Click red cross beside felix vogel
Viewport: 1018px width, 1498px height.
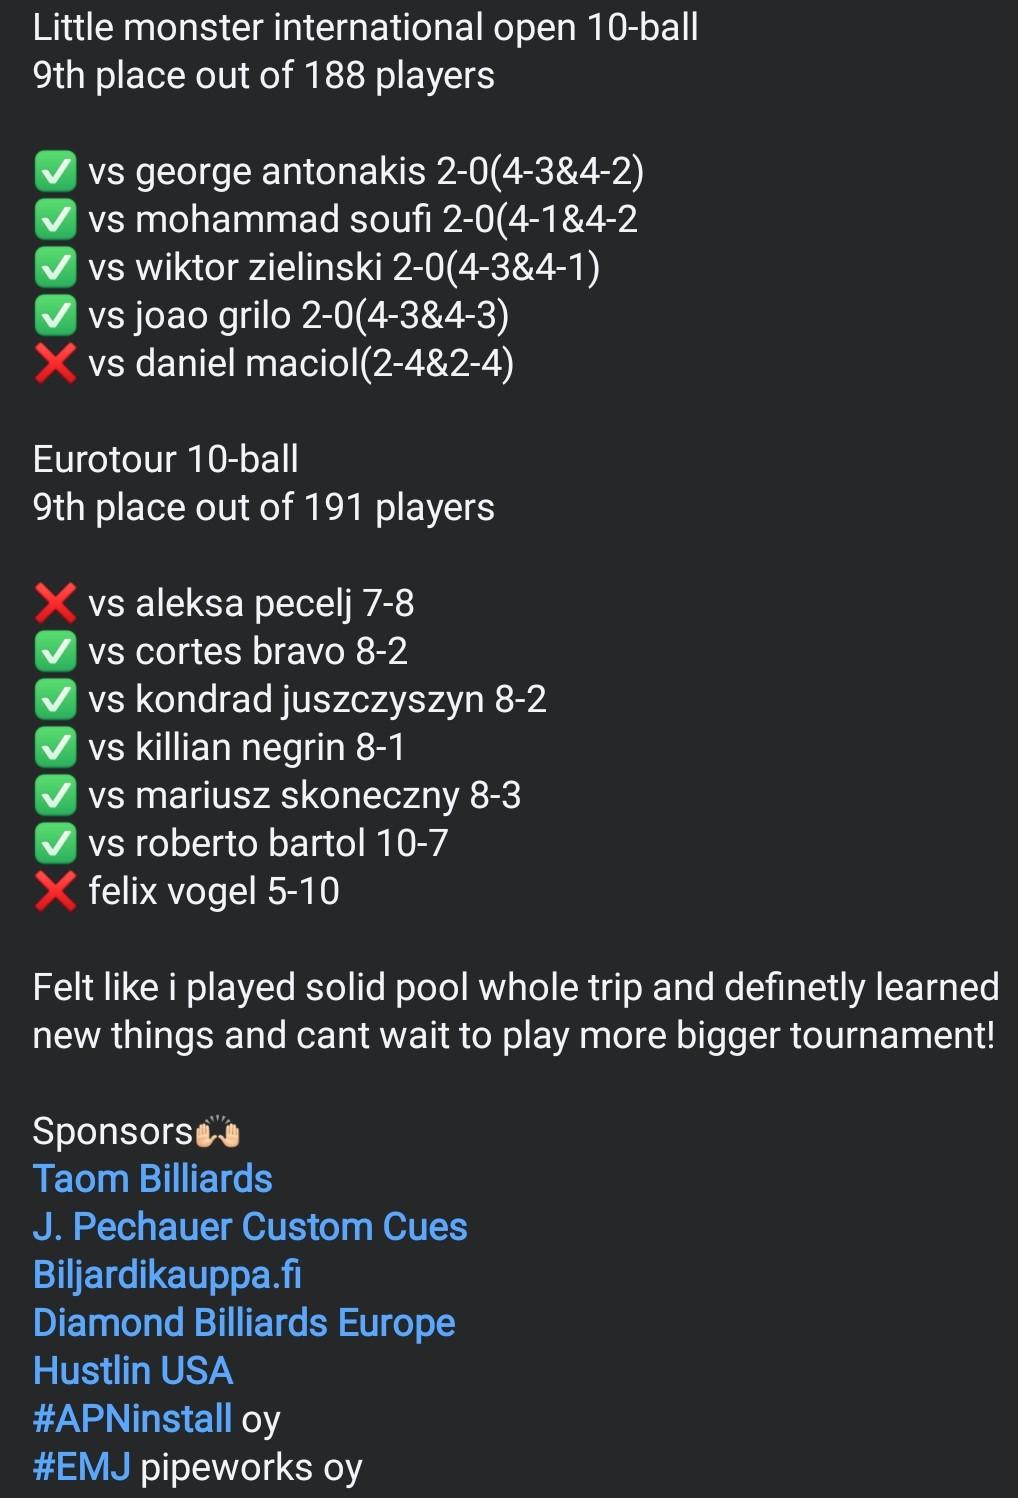(x=55, y=892)
